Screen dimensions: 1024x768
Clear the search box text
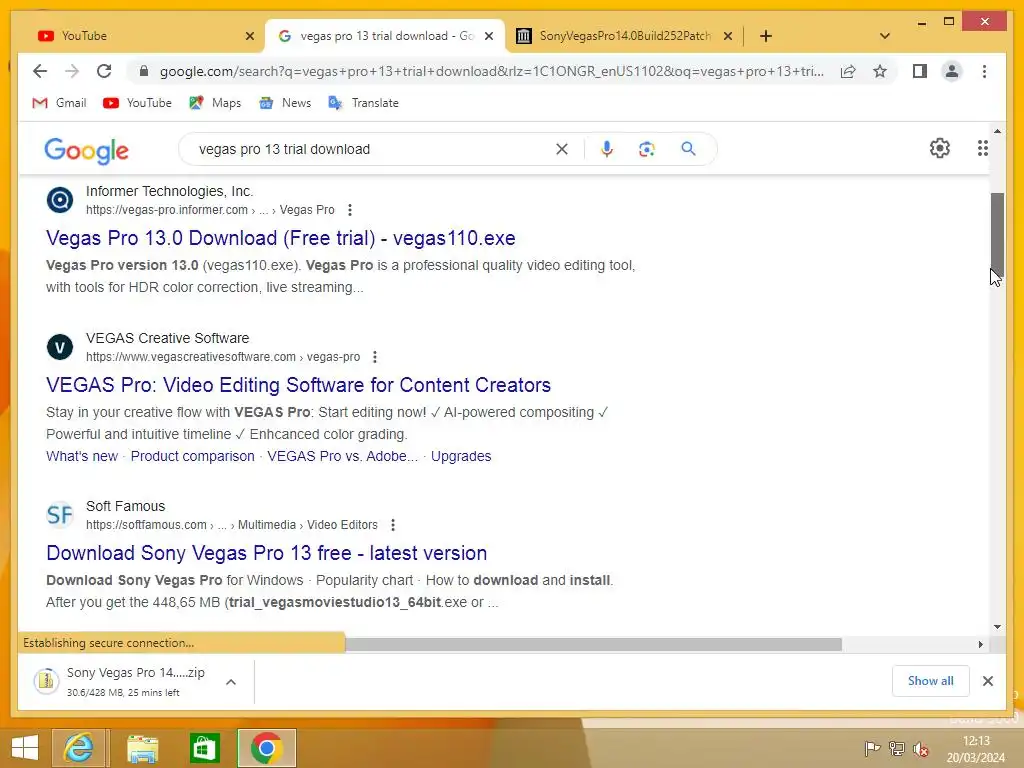pos(562,149)
